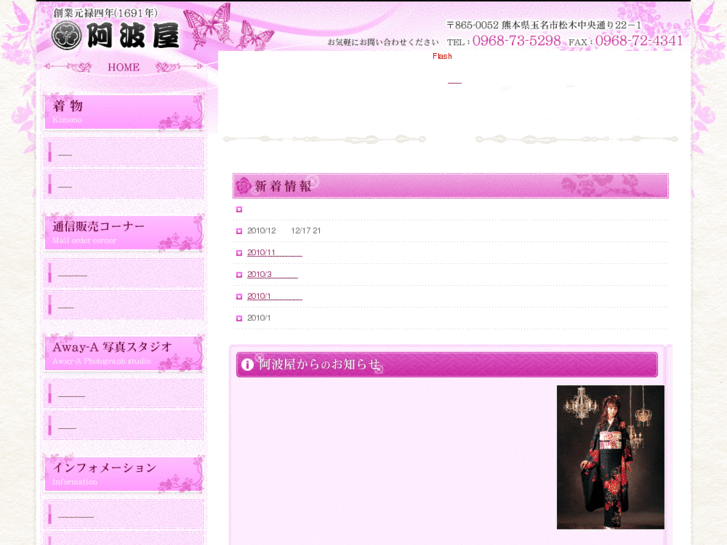Open the 2010/3 news link
This screenshot has height=545, width=727.
tap(272, 274)
